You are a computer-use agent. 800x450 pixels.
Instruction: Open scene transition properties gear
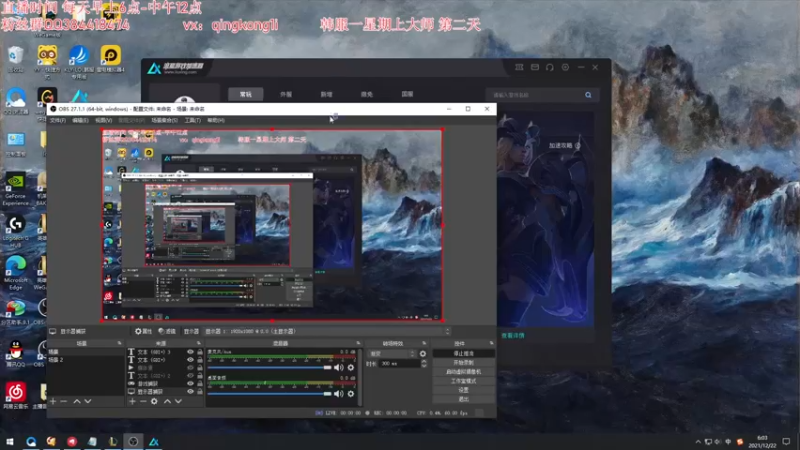422,354
